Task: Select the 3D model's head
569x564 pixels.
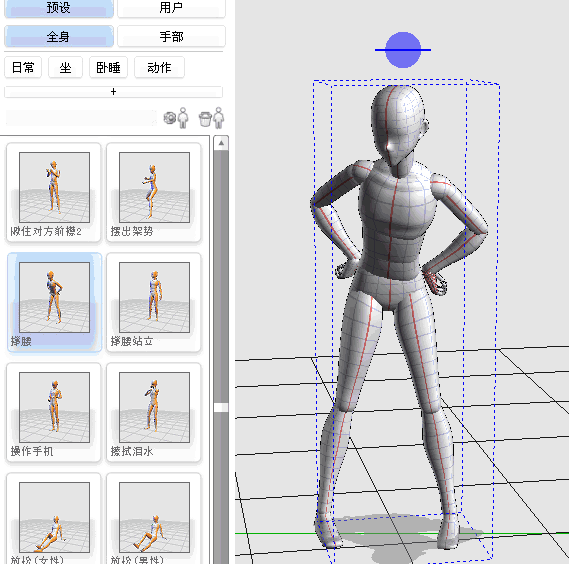Action: (x=398, y=125)
